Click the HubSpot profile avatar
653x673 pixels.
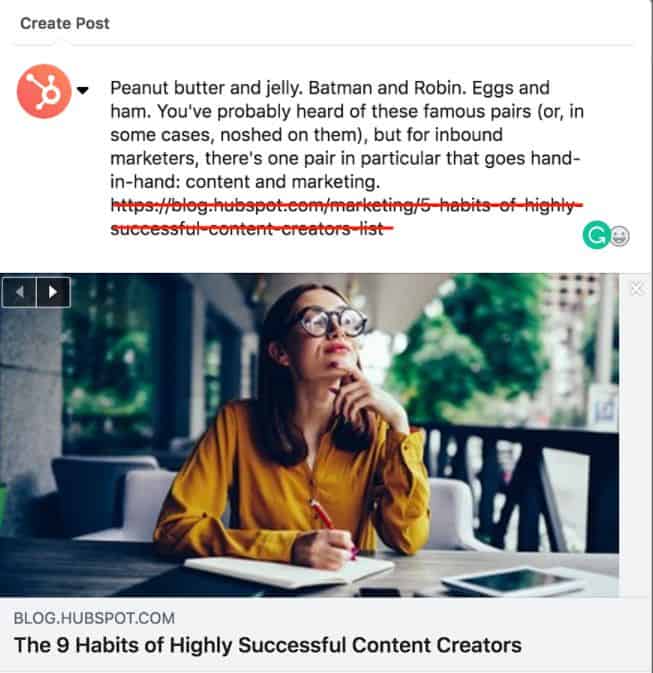tap(43, 91)
